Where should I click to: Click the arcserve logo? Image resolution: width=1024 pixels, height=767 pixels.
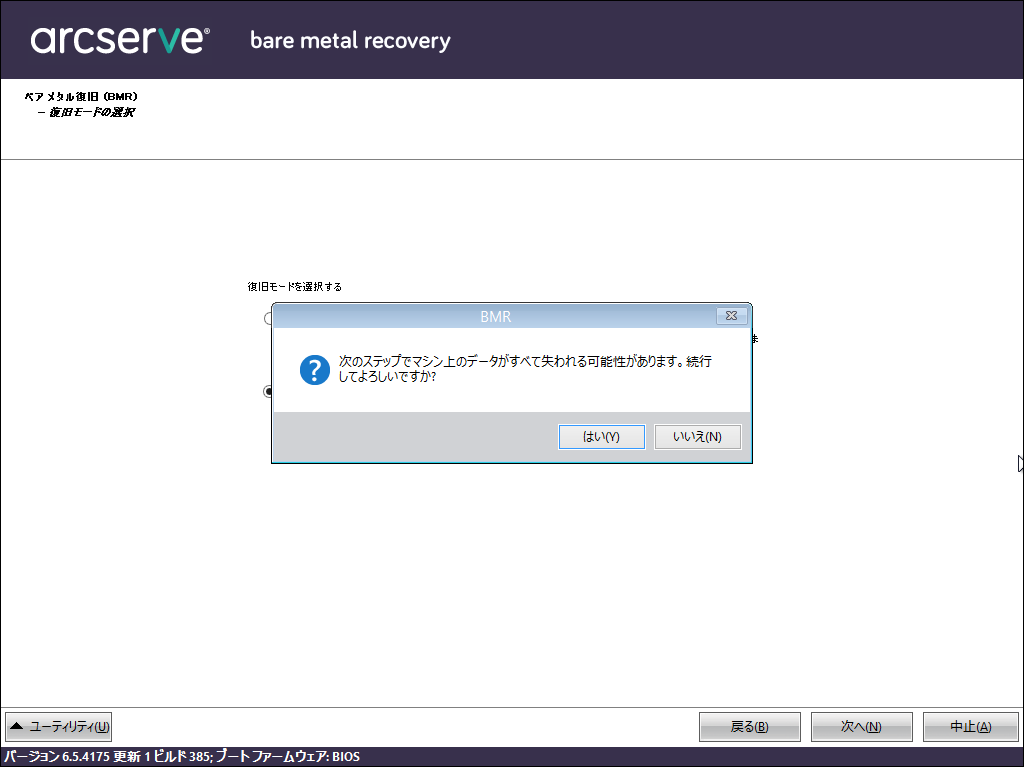coord(120,40)
